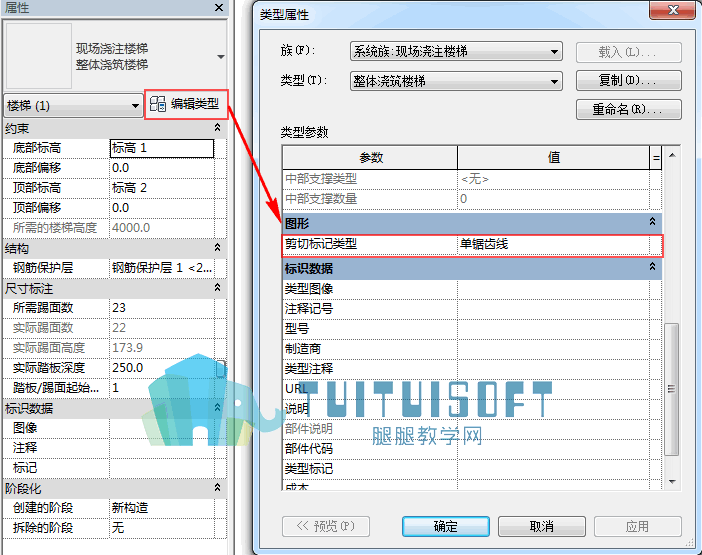This screenshot has height=555, width=702.
Task: Collapse the 标识数据 section in properties panel
Action: pyautogui.click(x=218, y=408)
